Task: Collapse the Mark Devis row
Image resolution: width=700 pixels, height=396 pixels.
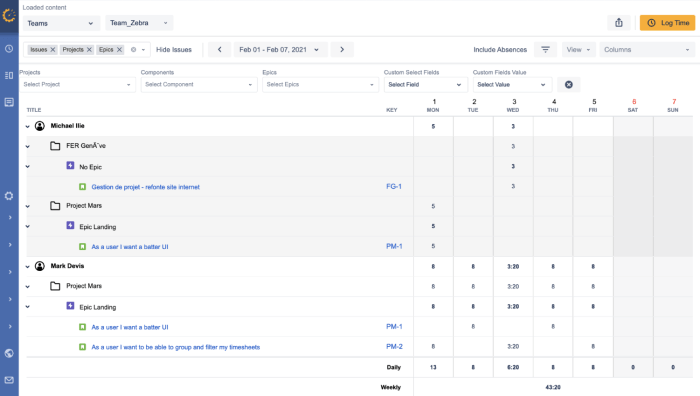Action: 28,267
